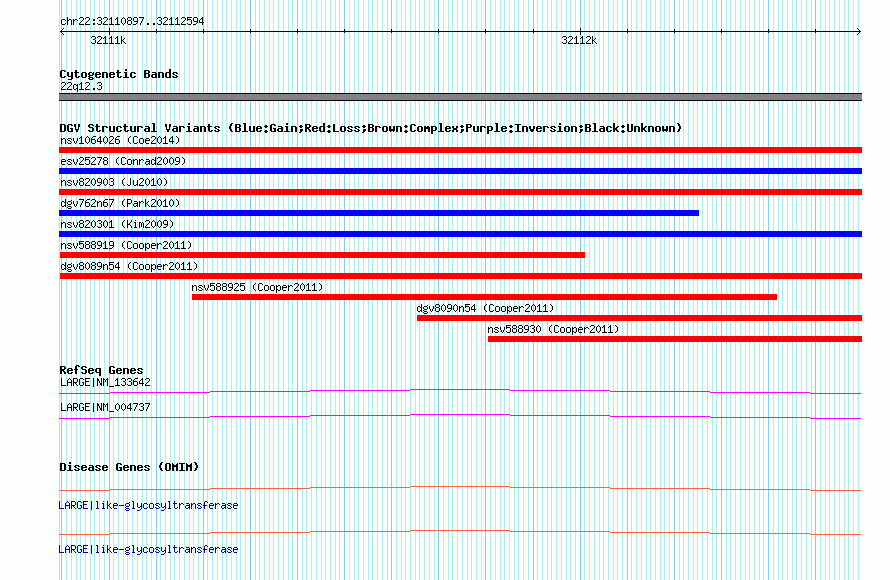This screenshot has width=890, height=580.
Task: Click the blue gain bar for nsv820301
Action: coord(460,234)
